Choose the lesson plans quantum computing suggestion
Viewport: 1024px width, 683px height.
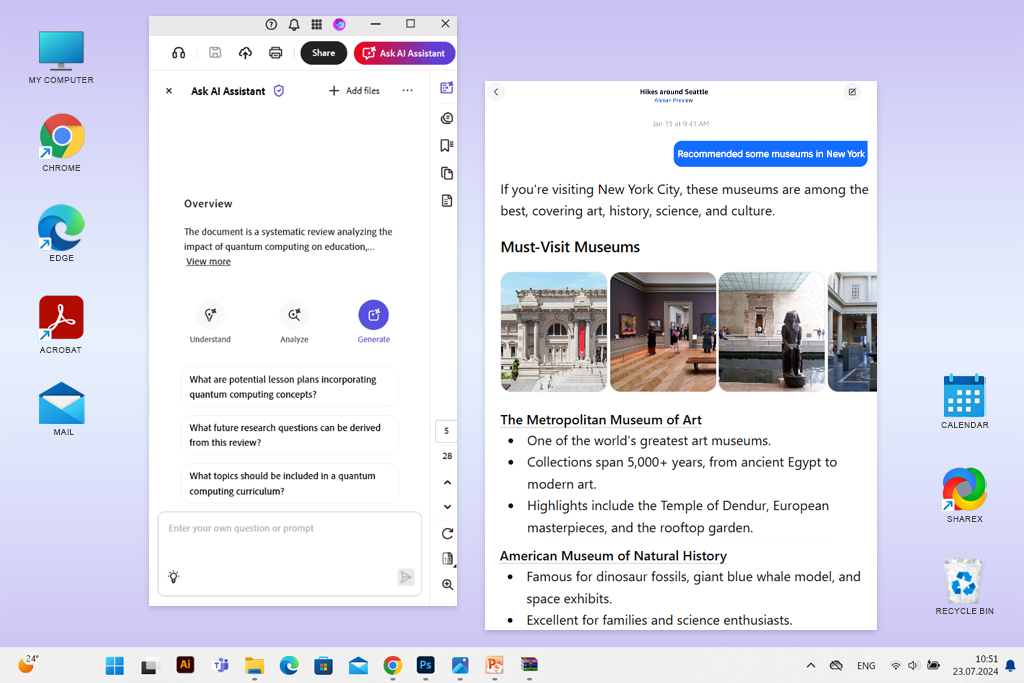(289, 387)
